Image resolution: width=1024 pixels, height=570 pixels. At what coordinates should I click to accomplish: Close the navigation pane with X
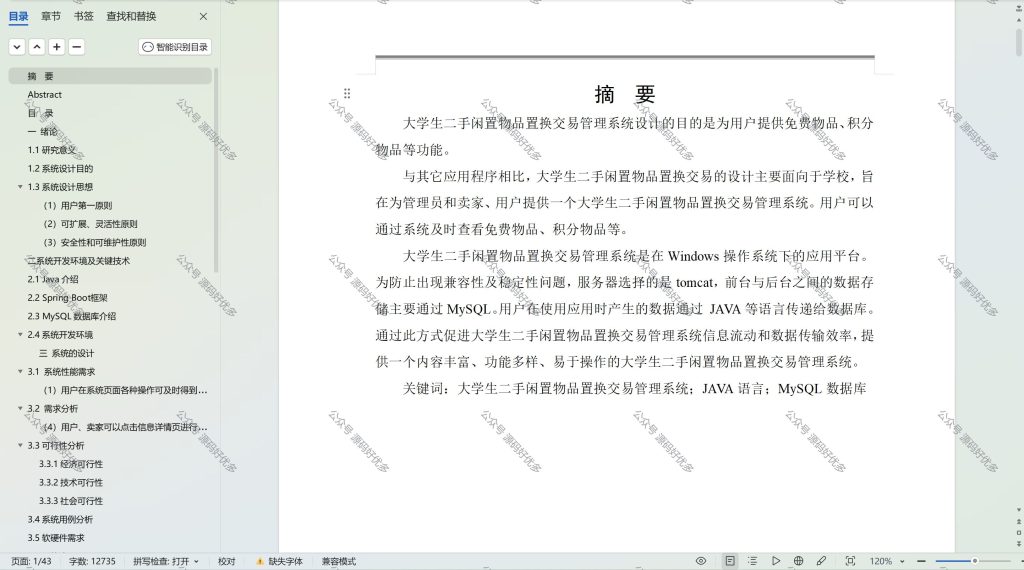coord(203,16)
